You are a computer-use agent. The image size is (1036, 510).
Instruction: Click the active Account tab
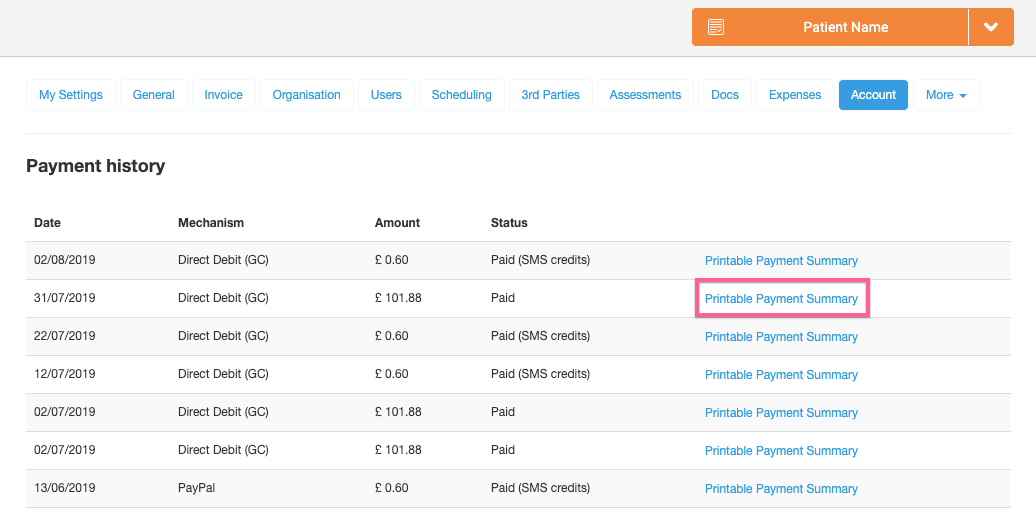coord(873,95)
